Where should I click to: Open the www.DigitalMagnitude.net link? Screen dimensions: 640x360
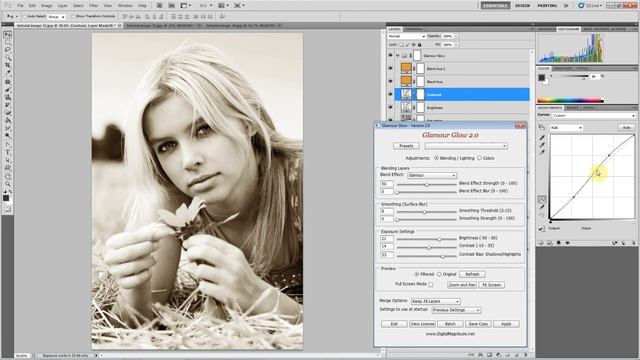click(450, 333)
